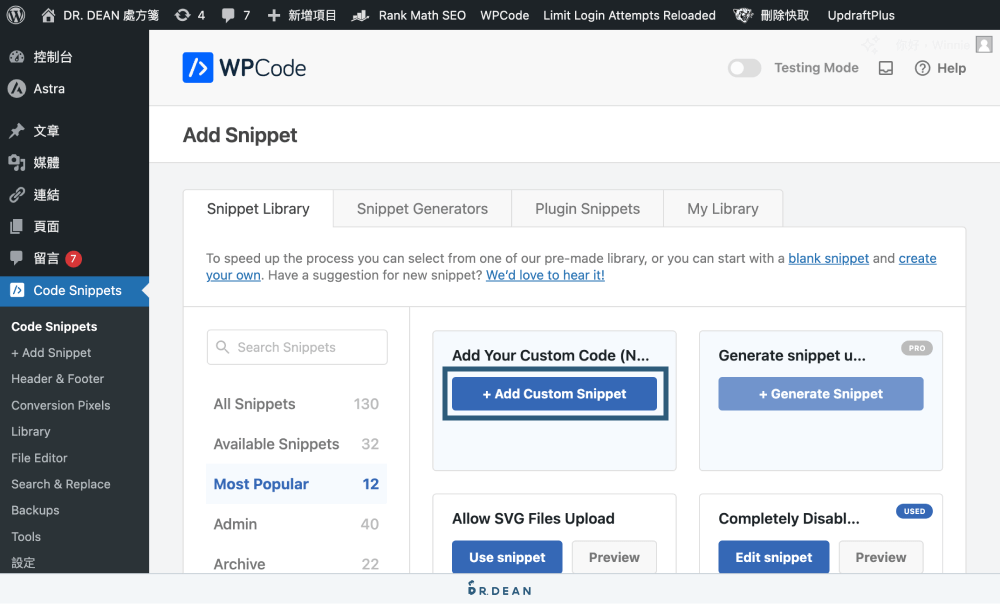Click the Rank Math SEO icon in admin bar
The width and height of the screenshot is (1000, 604).
pyautogui.click(x=360, y=15)
